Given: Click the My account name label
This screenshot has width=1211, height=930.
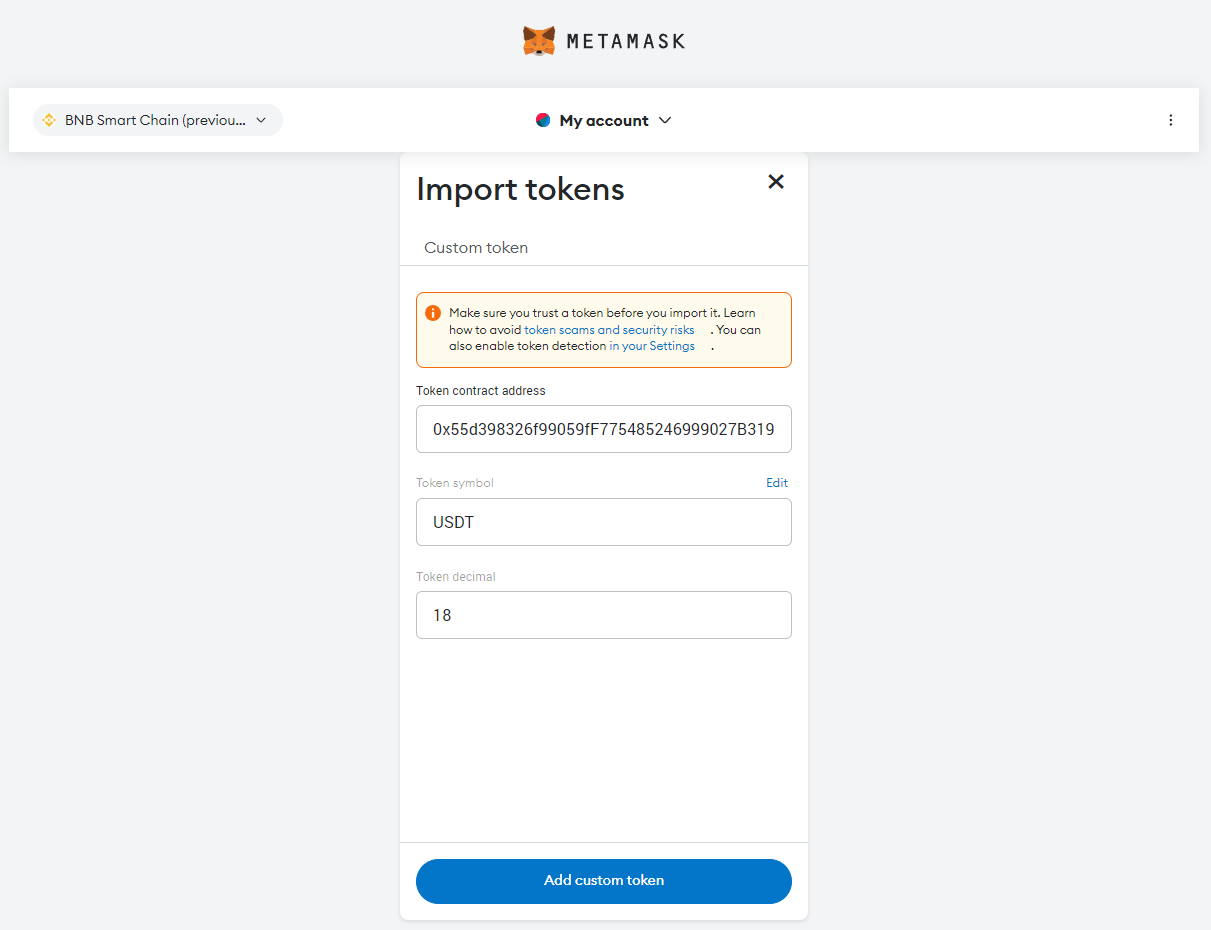Looking at the screenshot, I should [x=604, y=120].
